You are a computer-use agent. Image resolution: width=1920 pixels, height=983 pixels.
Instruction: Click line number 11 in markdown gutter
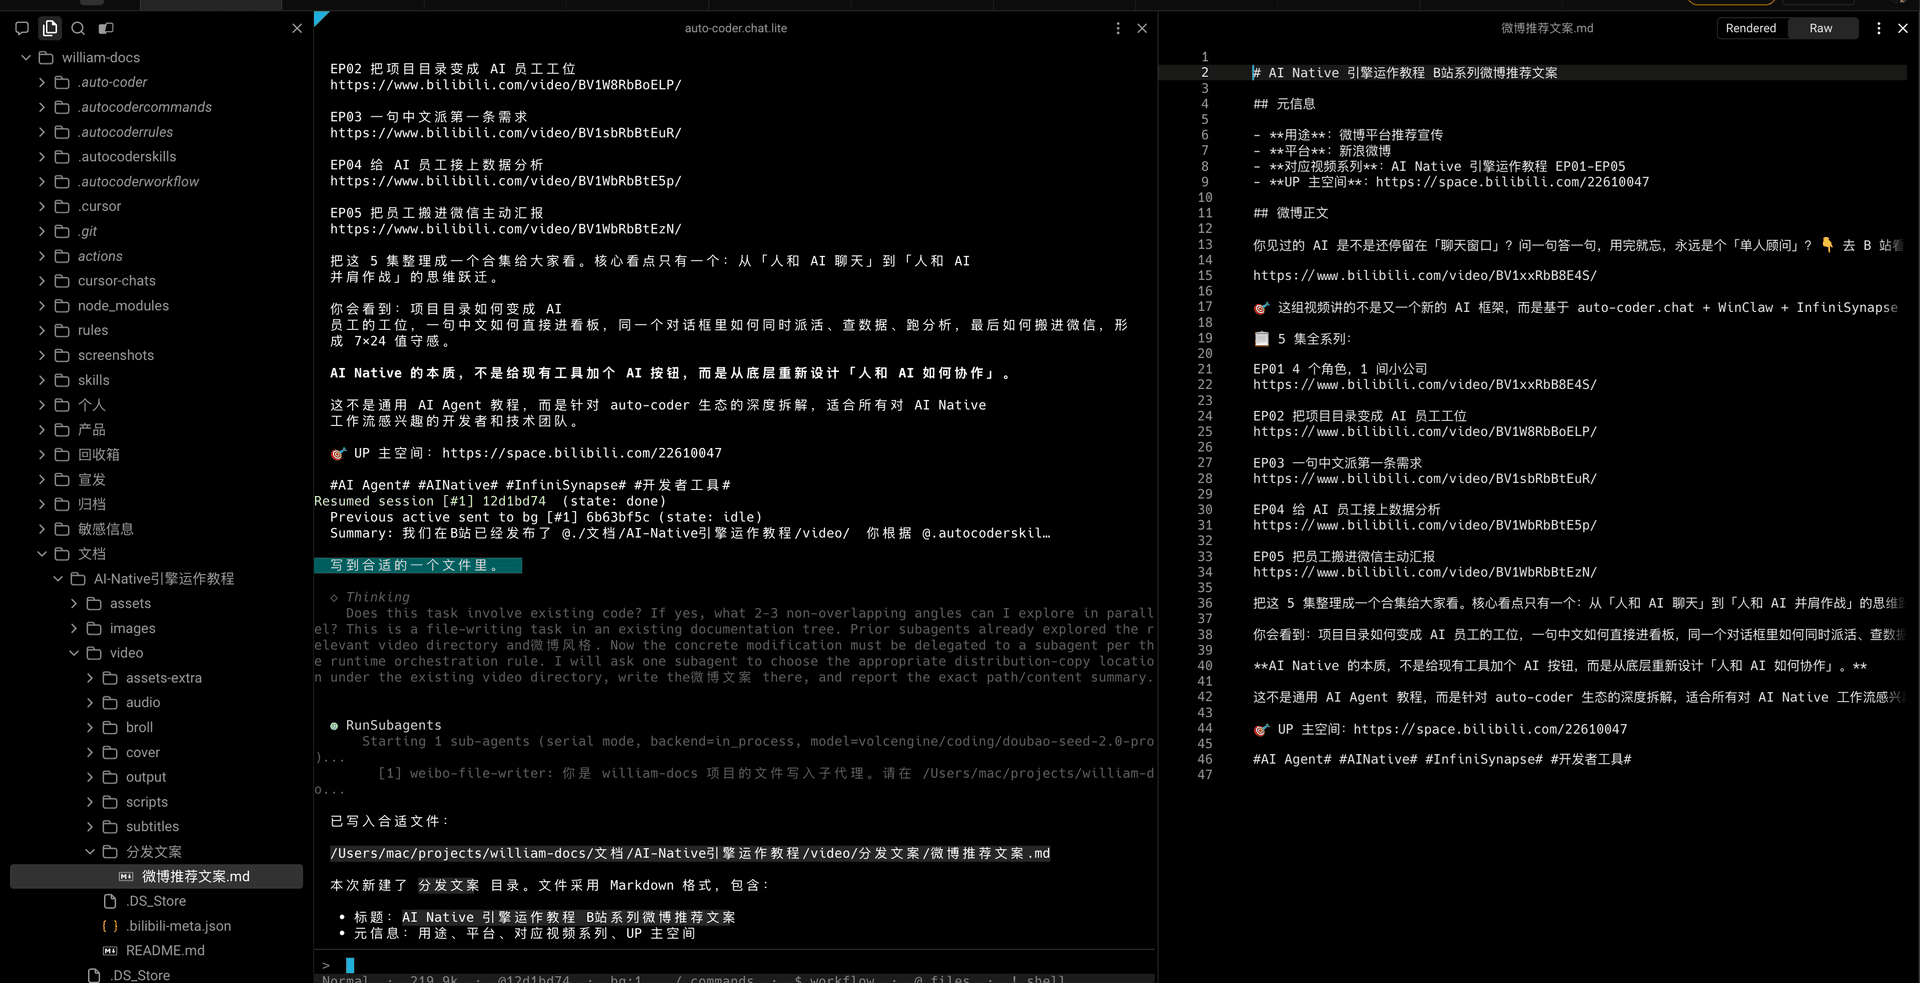pos(1205,213)
